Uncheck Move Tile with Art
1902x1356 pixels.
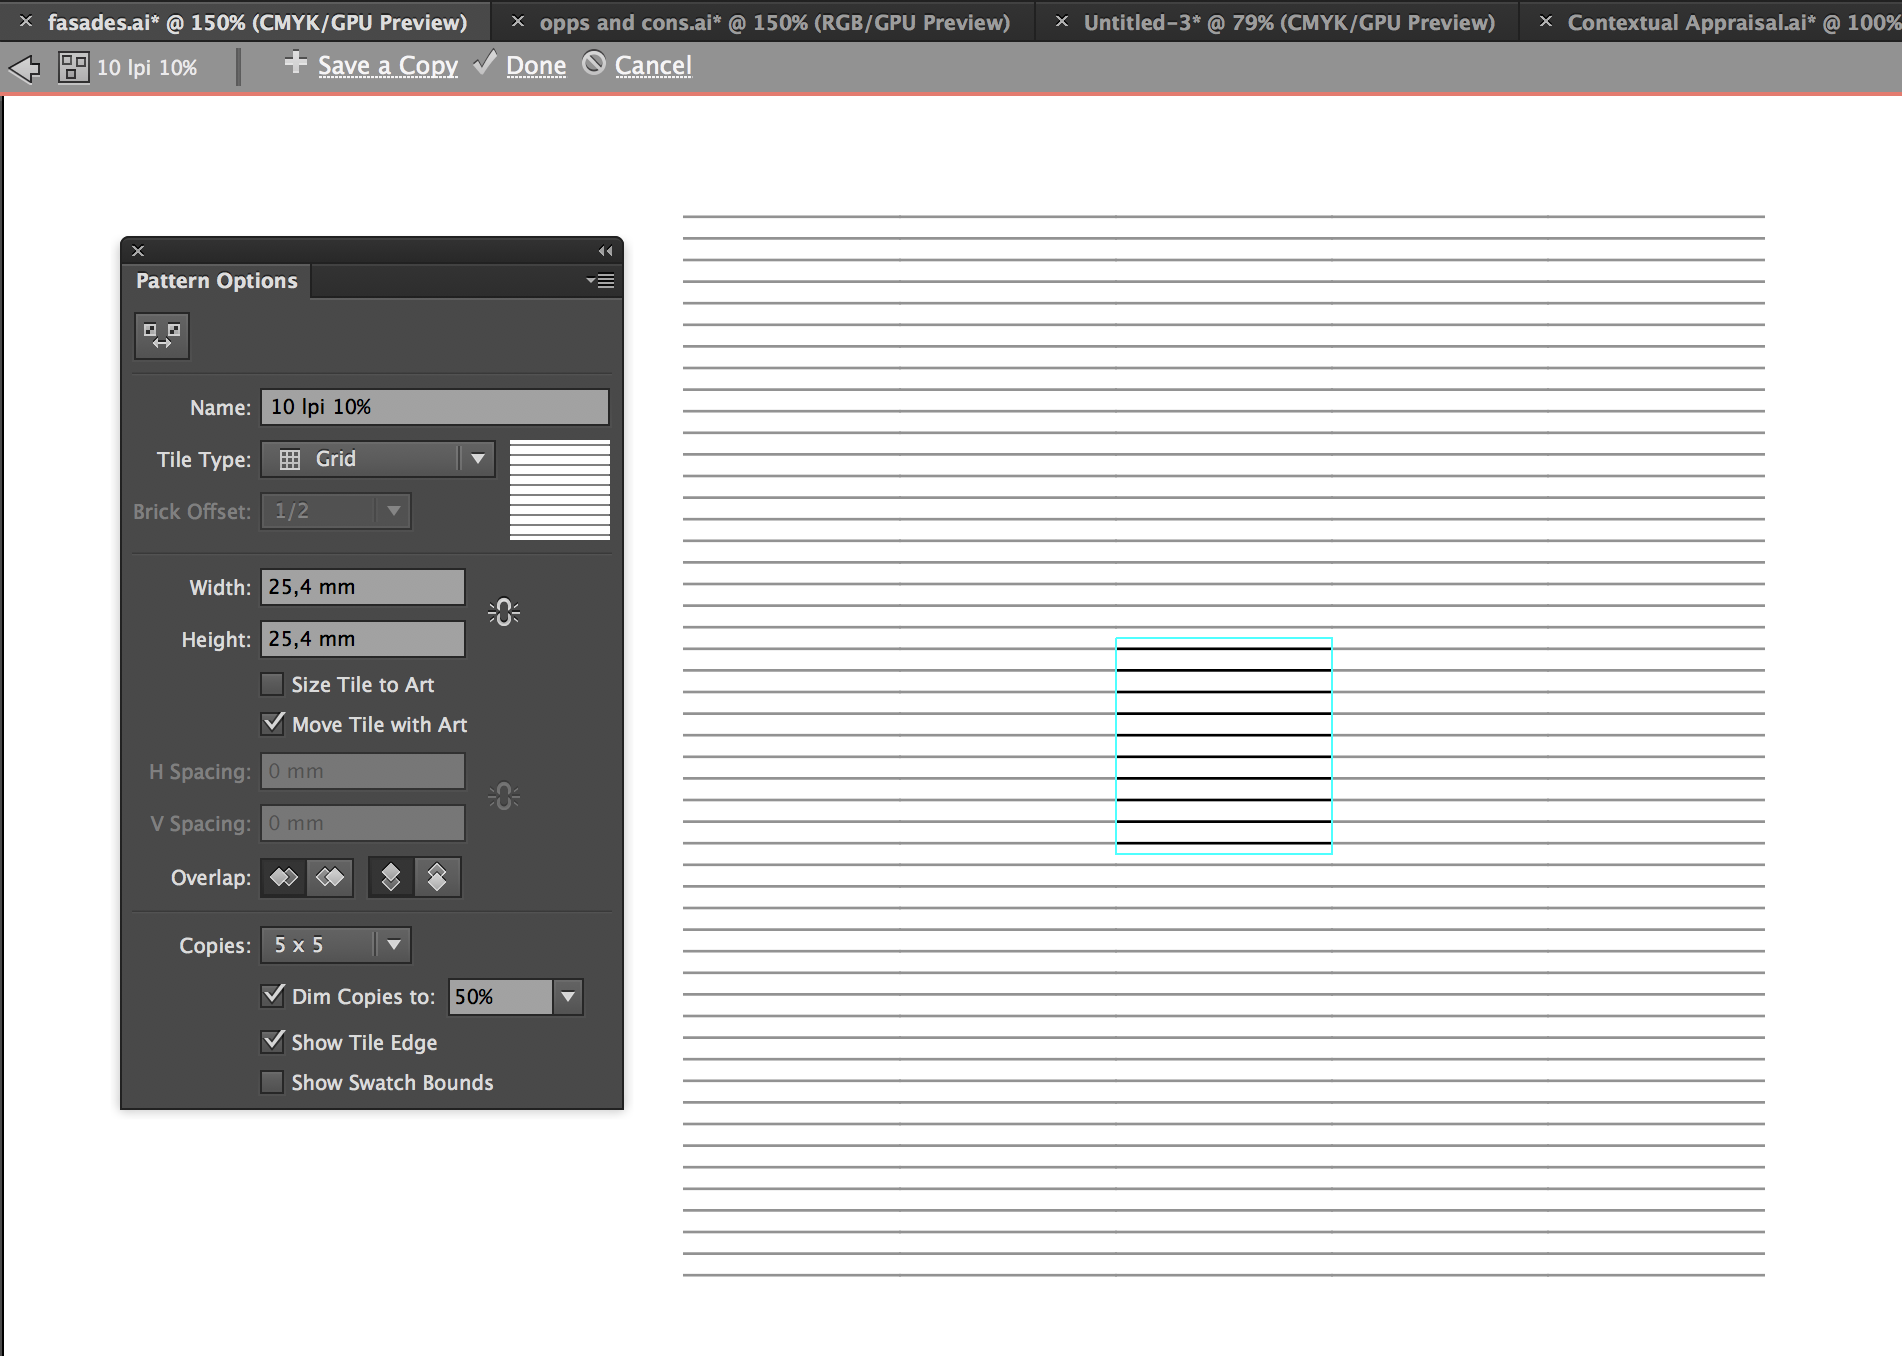click(x=272, y=723)
